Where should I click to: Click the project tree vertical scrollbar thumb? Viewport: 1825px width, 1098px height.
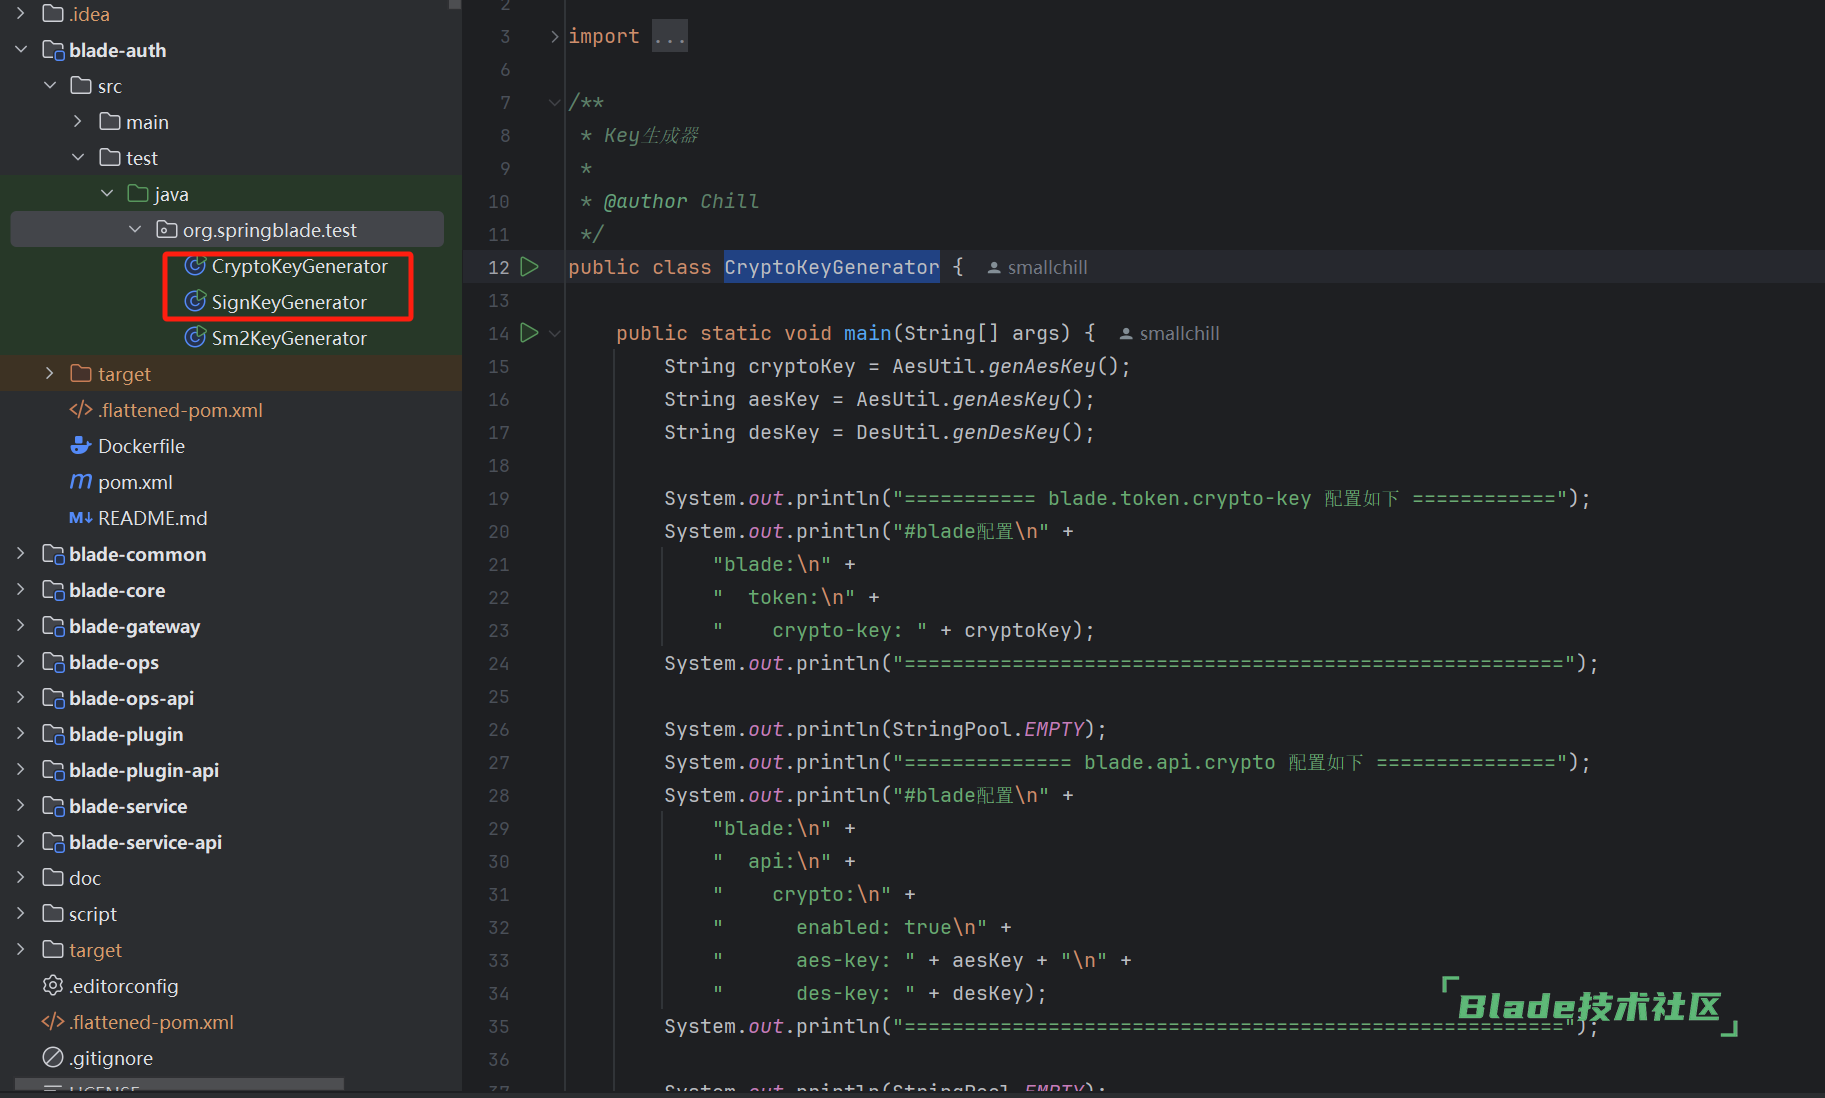[455, 4]
